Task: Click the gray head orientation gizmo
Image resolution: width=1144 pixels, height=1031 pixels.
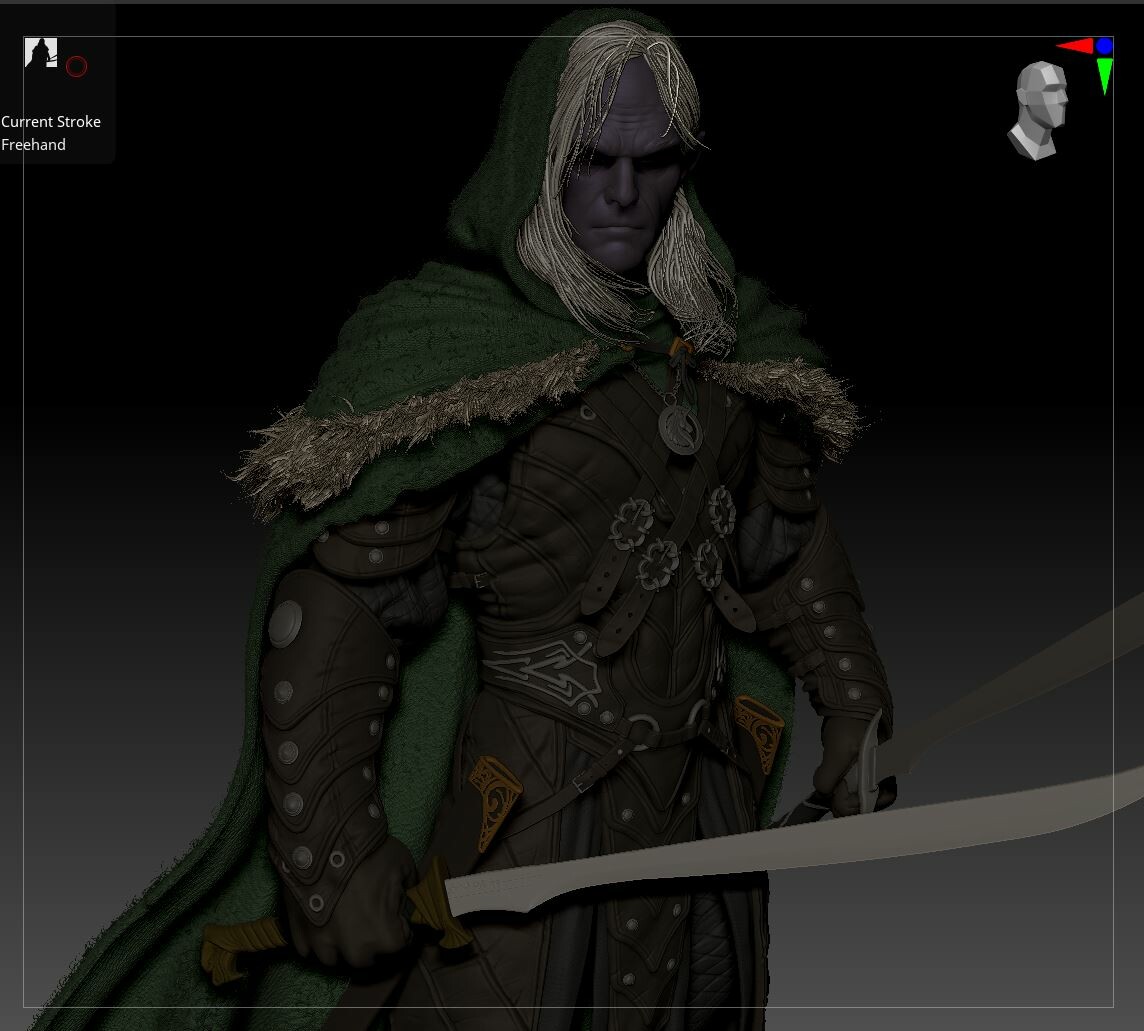Action: (1038, 110)
